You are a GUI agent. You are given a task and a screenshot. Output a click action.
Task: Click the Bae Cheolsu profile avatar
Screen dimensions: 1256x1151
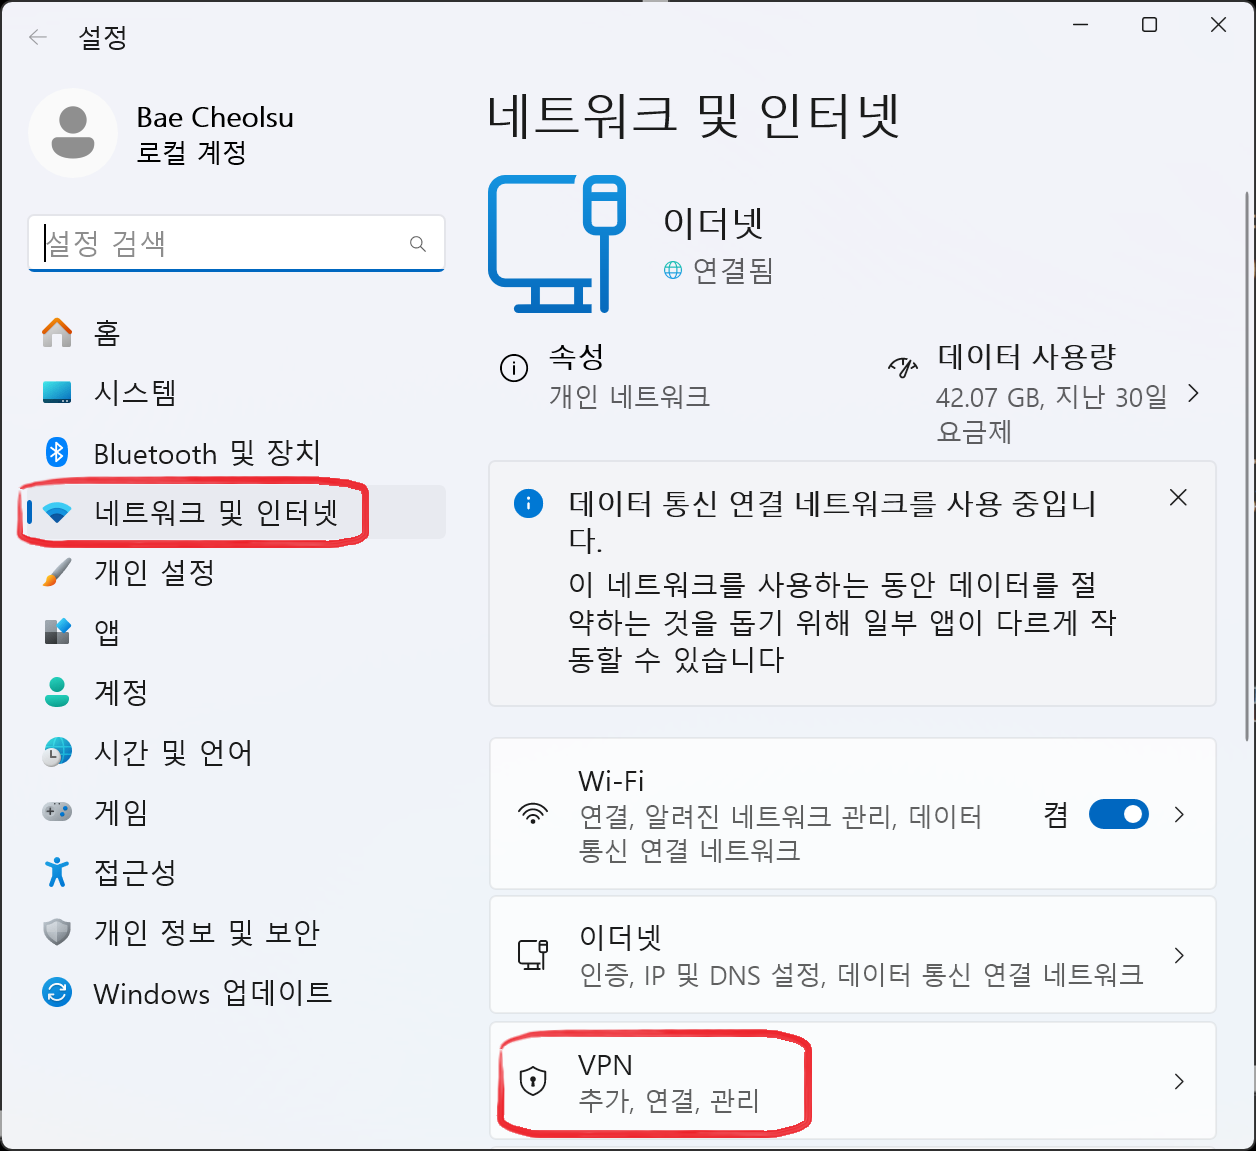73,133
